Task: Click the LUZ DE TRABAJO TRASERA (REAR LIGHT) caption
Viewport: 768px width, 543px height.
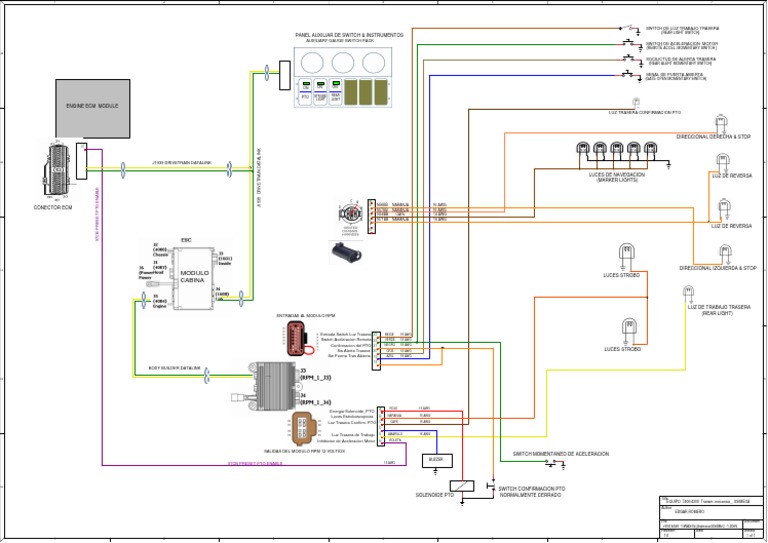Action: coord(719,310)
